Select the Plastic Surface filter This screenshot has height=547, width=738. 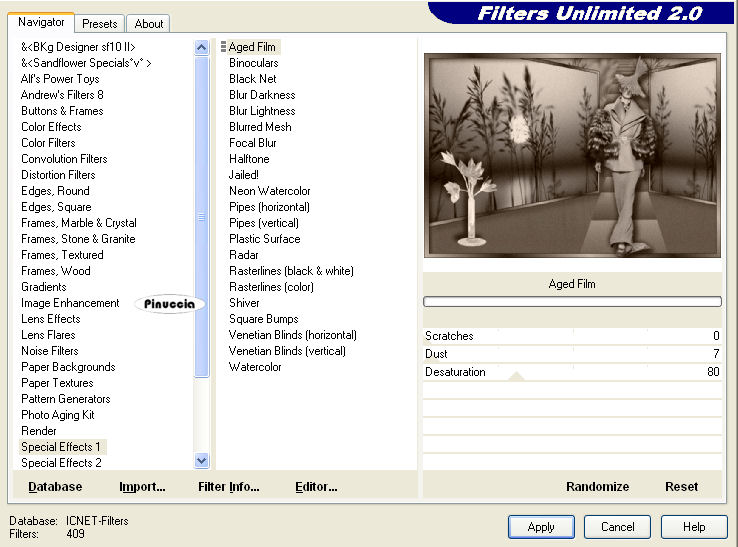click(x=265, y=239)
